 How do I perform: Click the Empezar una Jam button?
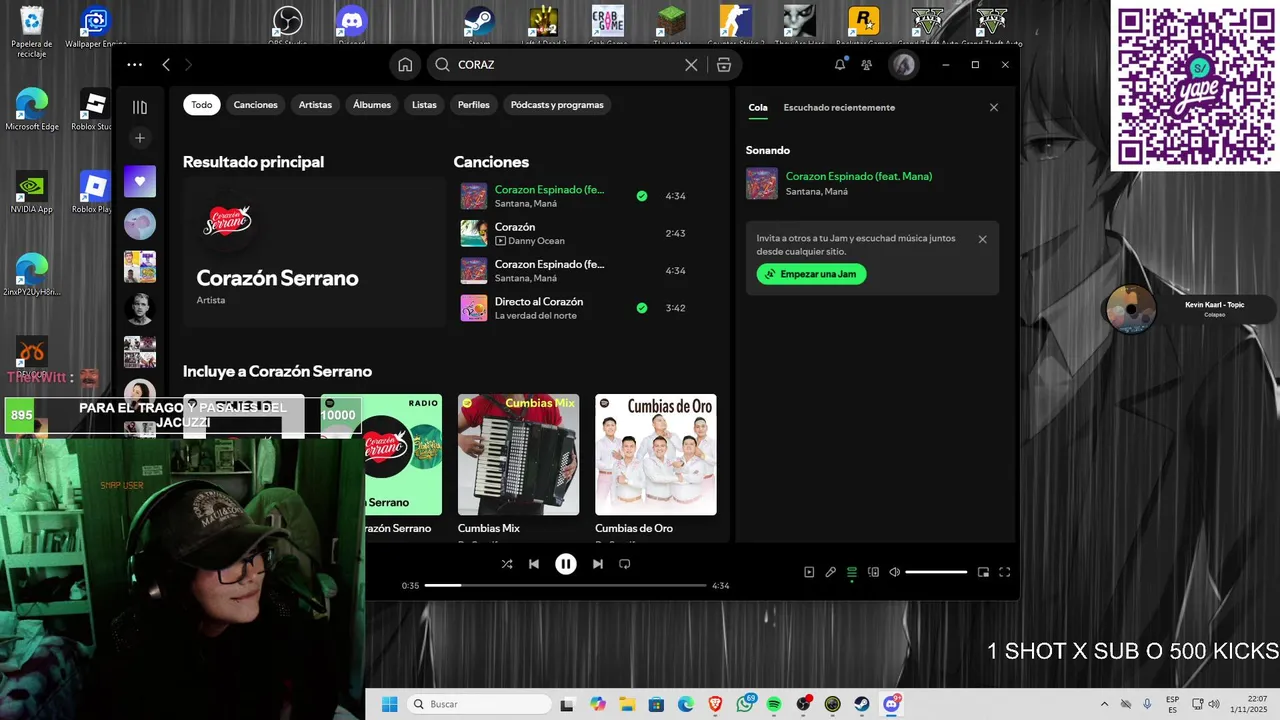click(x=811, y=274)
